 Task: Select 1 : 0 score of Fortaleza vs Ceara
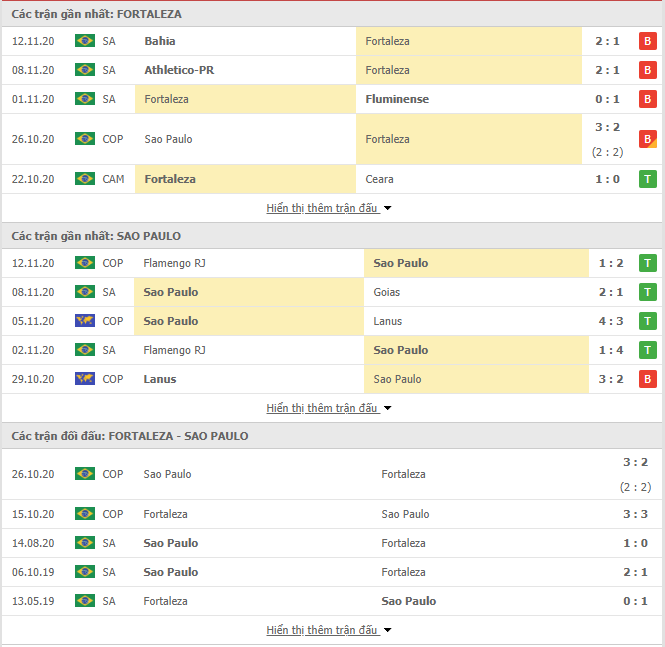coord(607,179)
